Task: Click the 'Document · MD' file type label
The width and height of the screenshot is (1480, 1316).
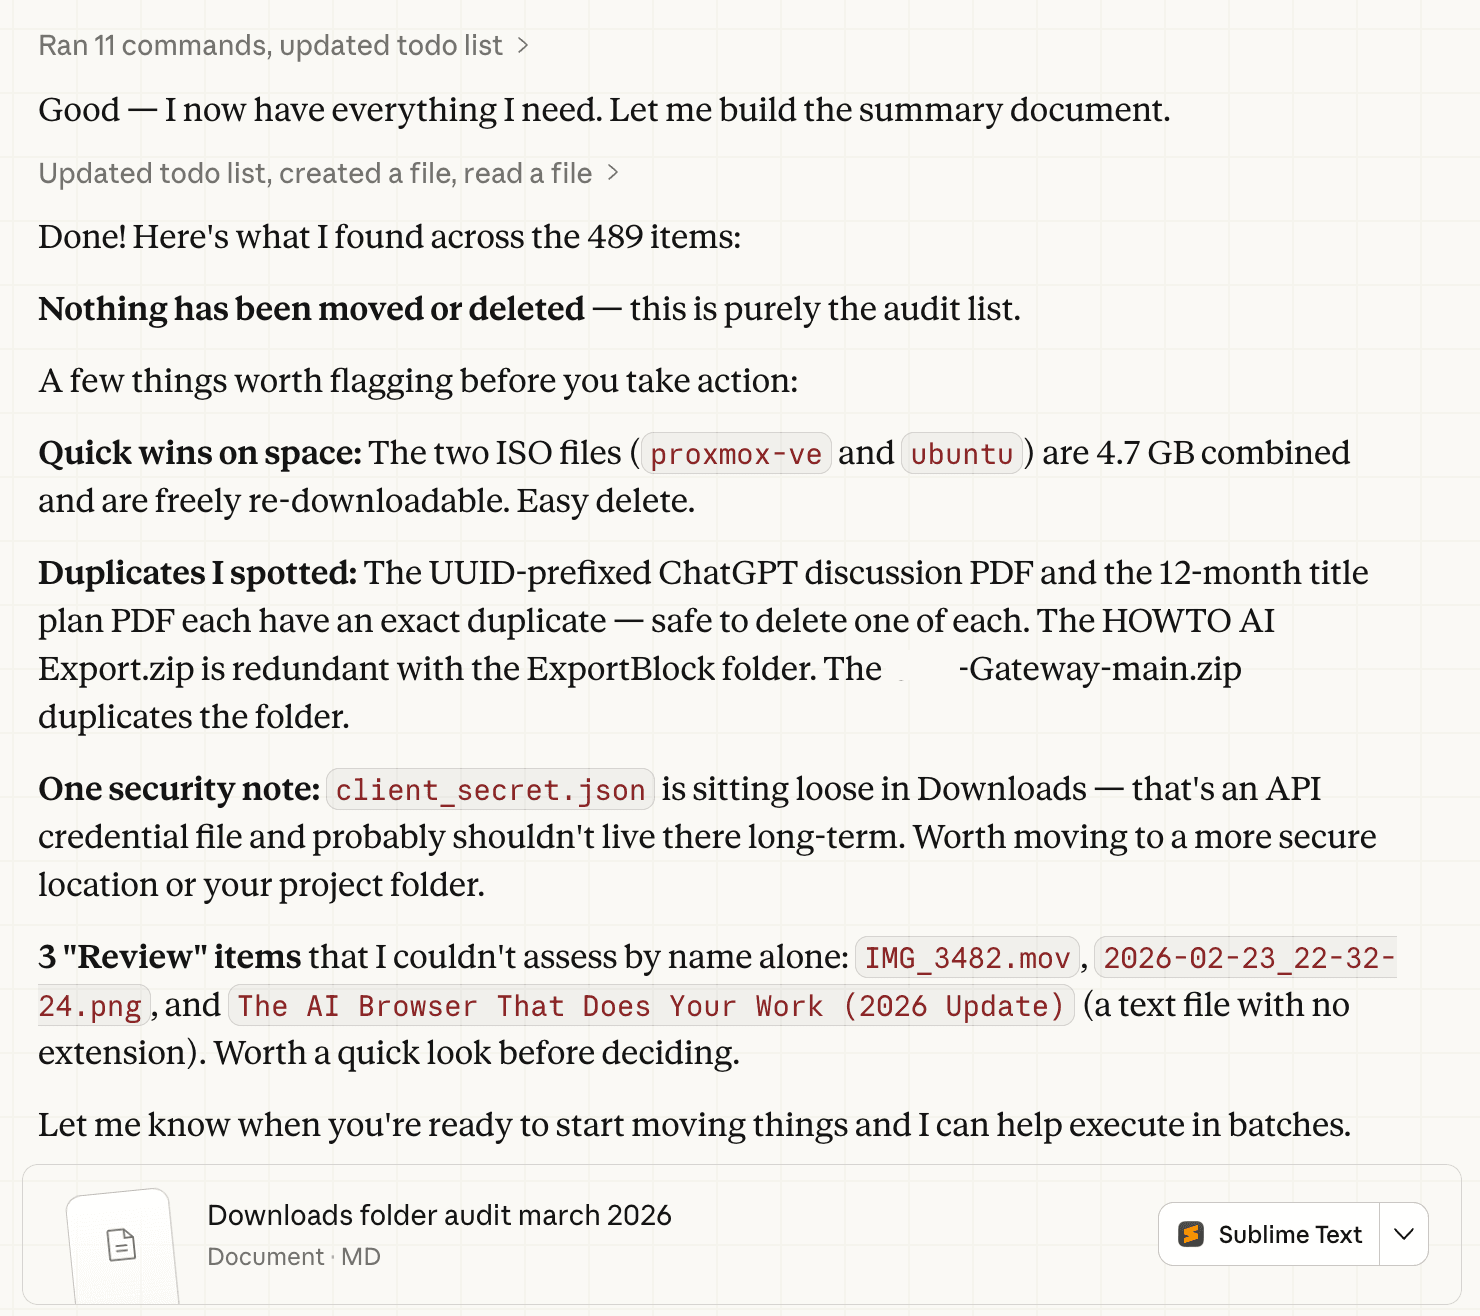Action: [294, 1257]
